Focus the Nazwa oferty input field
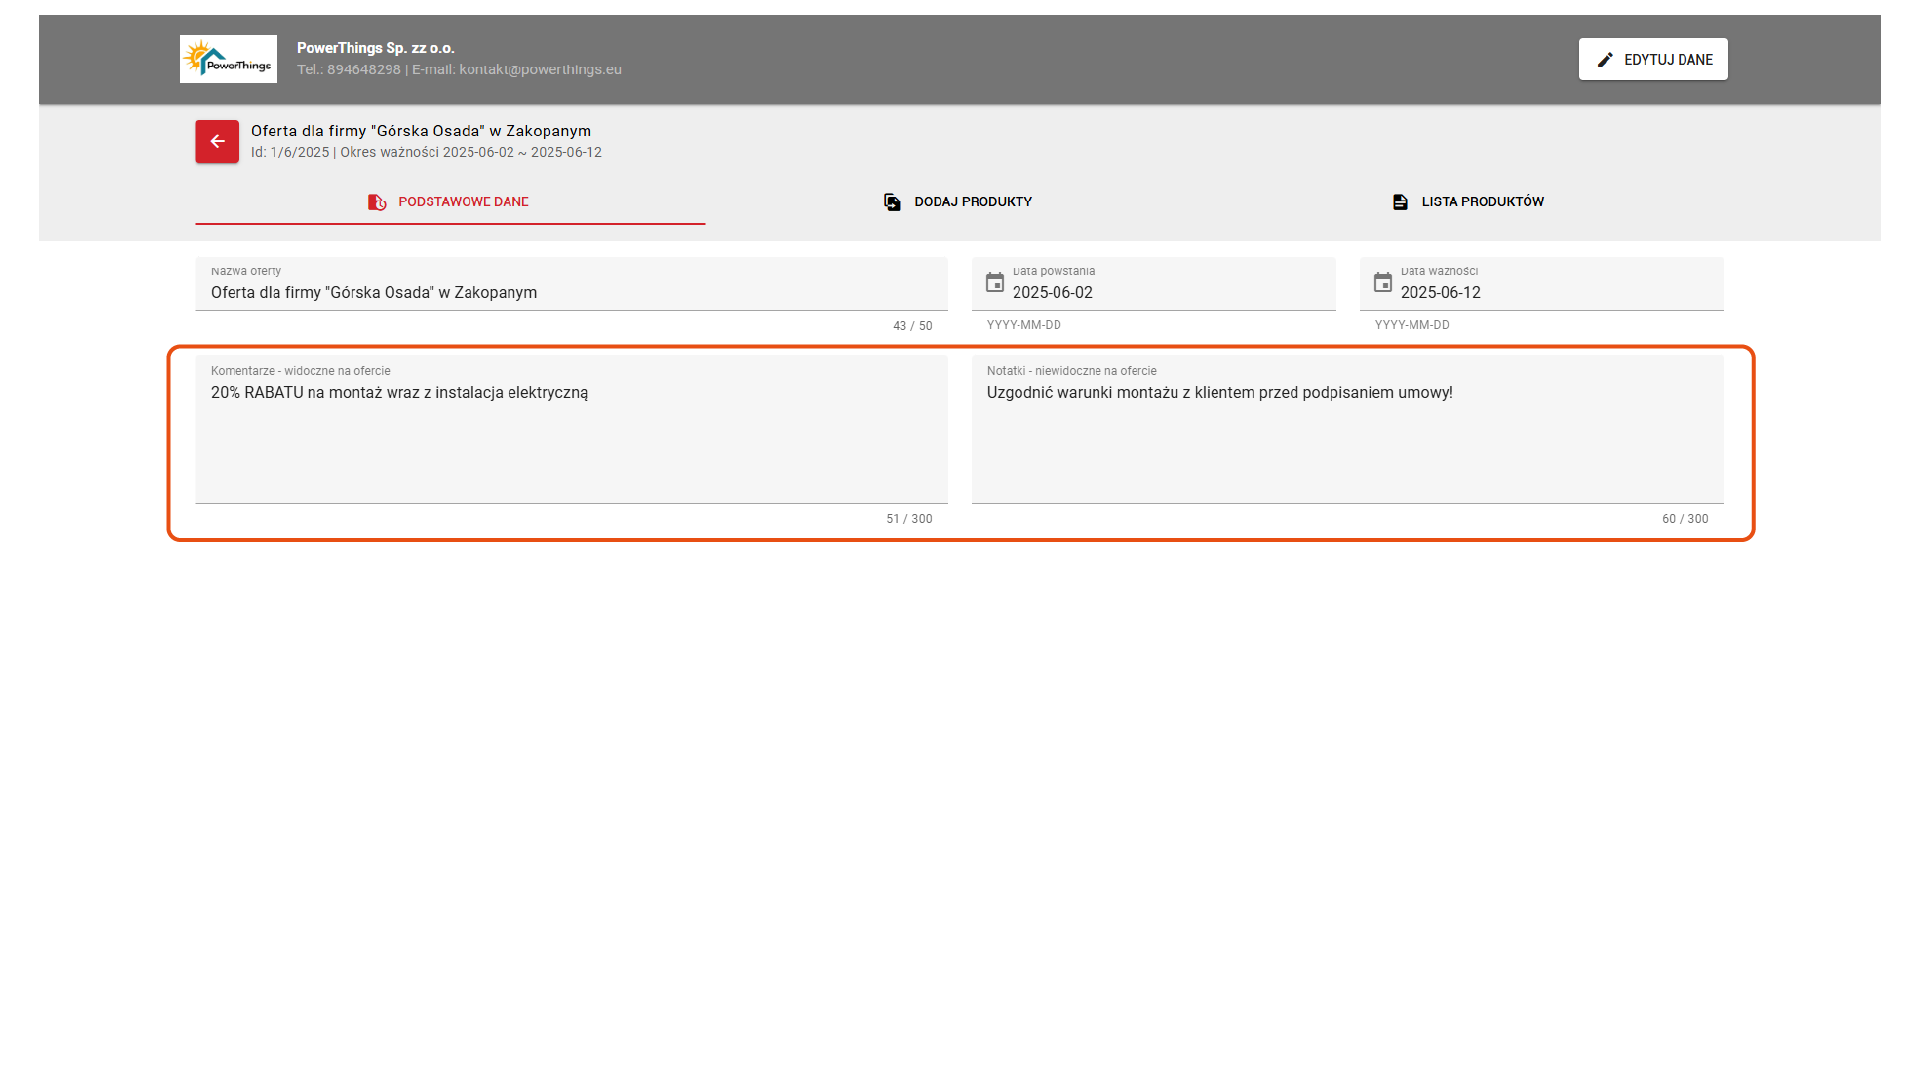The image size is (1920, 1080). click(570, 293)
